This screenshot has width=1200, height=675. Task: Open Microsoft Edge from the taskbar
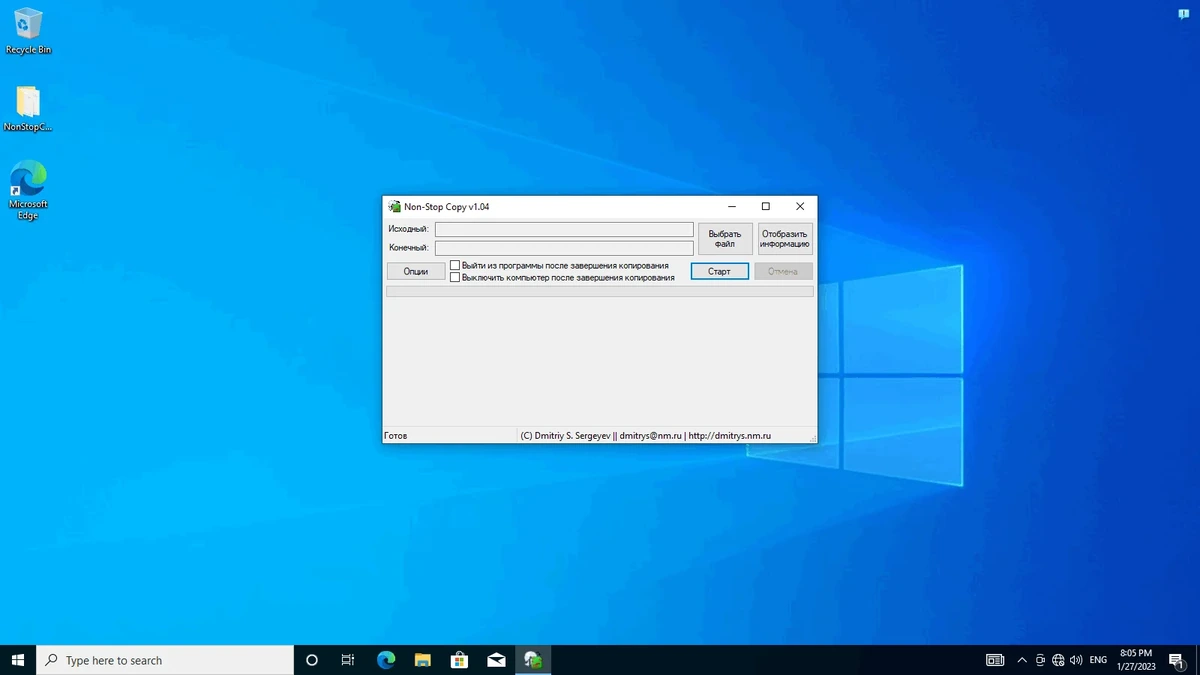[386, 660]
